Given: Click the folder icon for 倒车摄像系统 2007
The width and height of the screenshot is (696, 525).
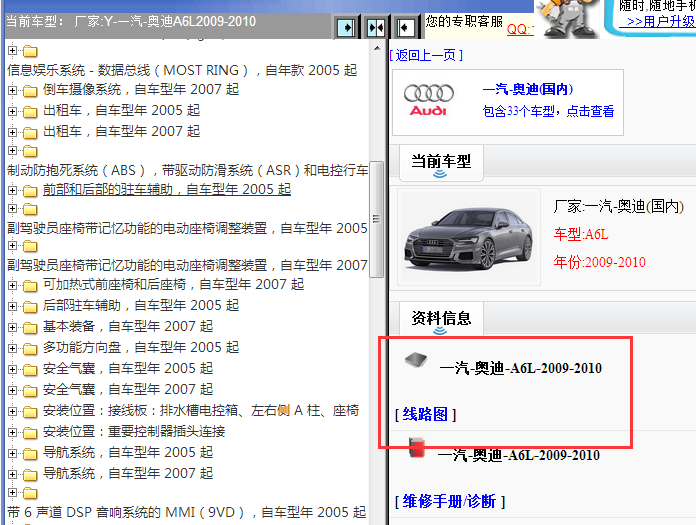Looking at the screenshot, I should click(30, 91).
